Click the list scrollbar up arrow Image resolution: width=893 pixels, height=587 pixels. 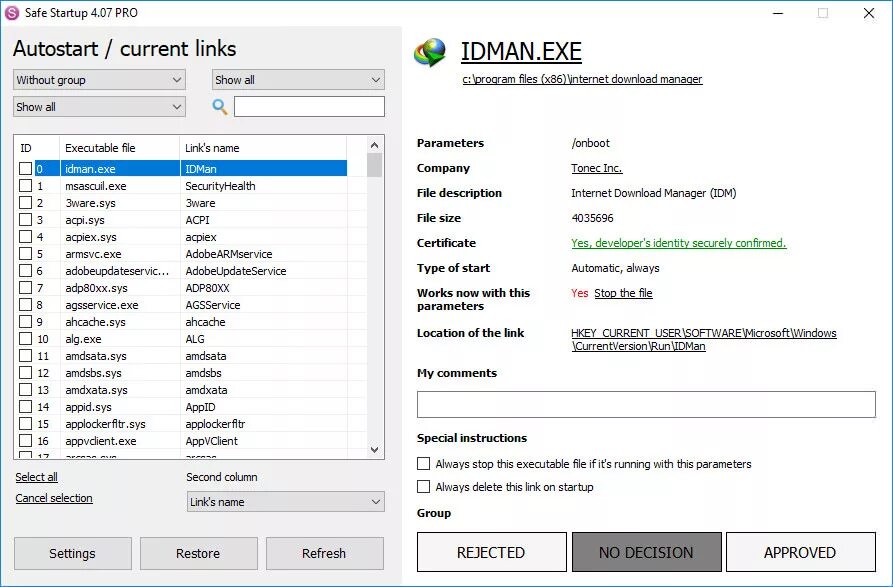click(374, 145)
